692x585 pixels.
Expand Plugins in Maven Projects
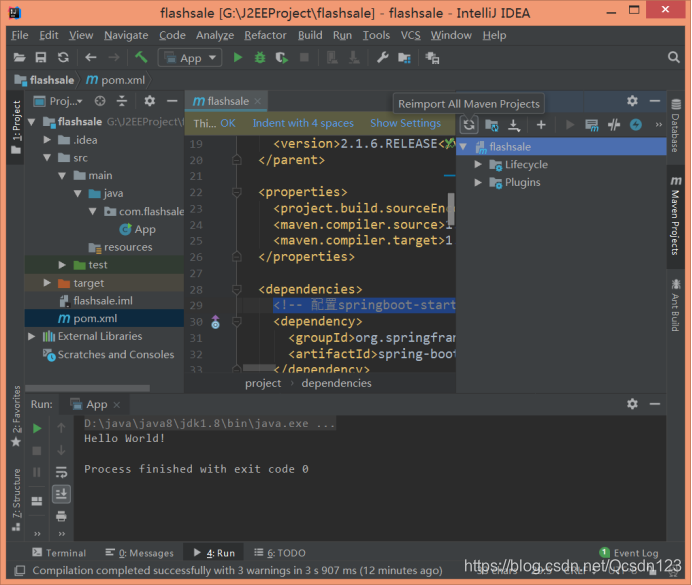click(478, 182)
